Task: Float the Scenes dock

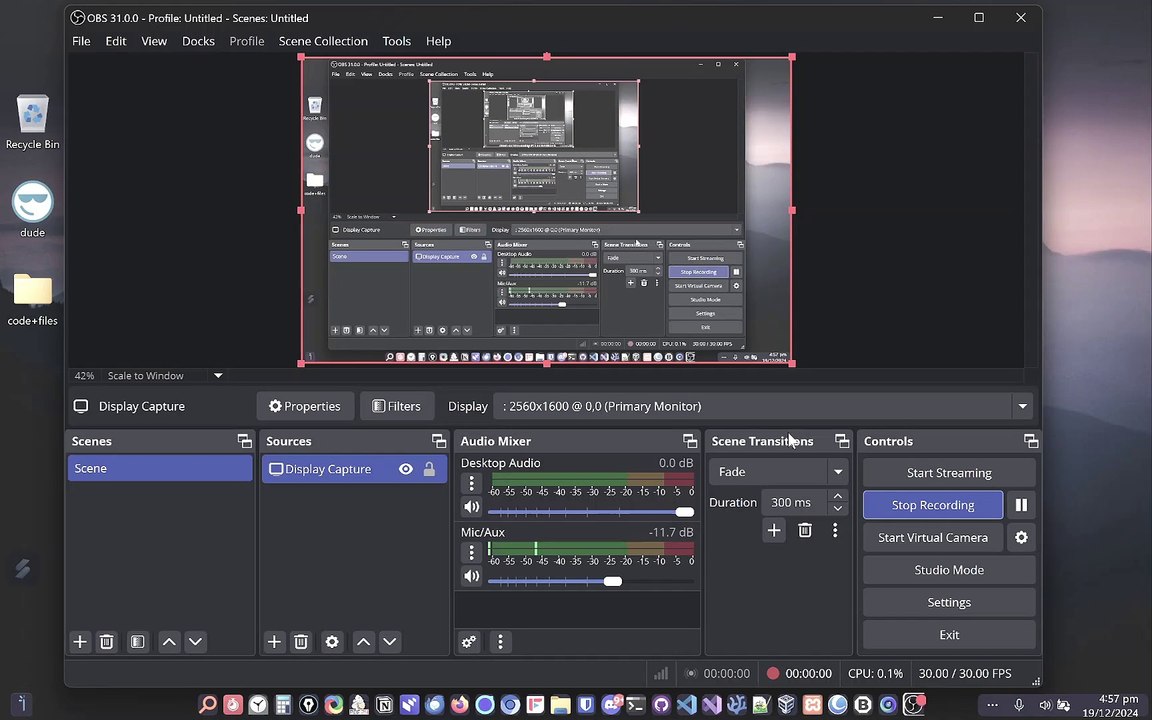Action: (x=245, y=441)
